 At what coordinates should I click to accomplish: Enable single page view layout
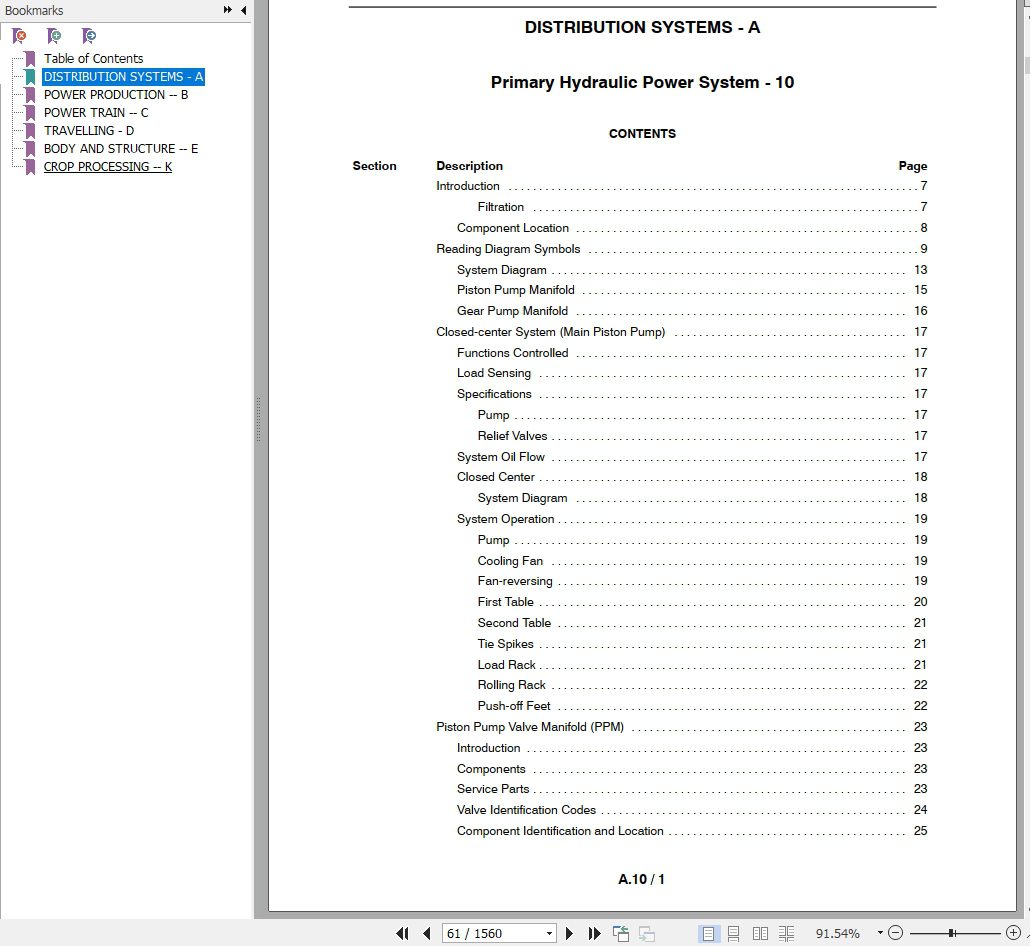(x=708, y=934)
